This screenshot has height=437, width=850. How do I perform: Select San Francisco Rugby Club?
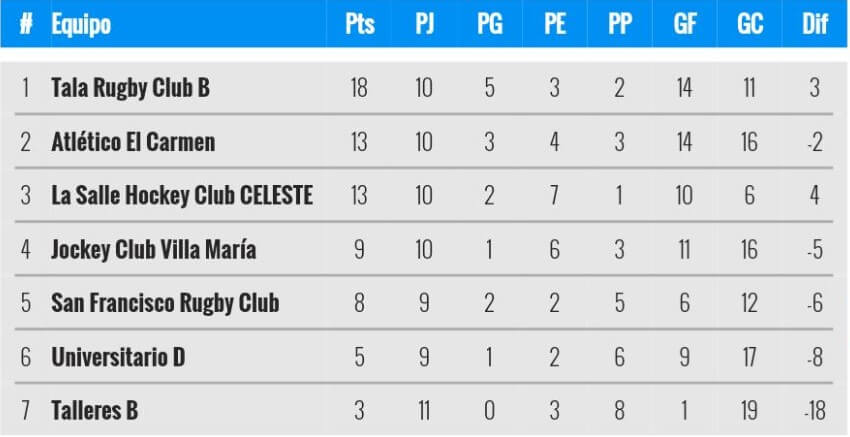click(x=165, y=303)
